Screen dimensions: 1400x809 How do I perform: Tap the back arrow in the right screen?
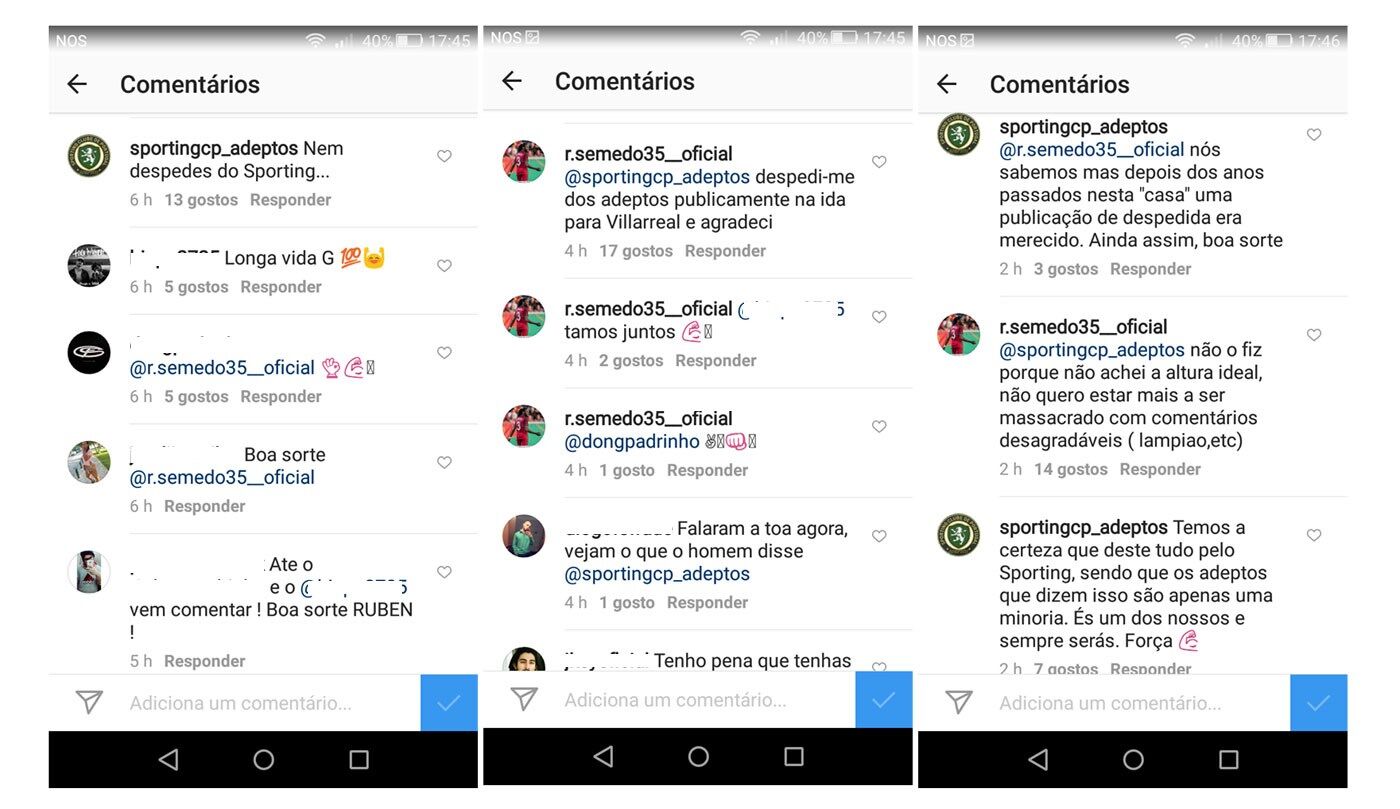click(x=947, y=84)
